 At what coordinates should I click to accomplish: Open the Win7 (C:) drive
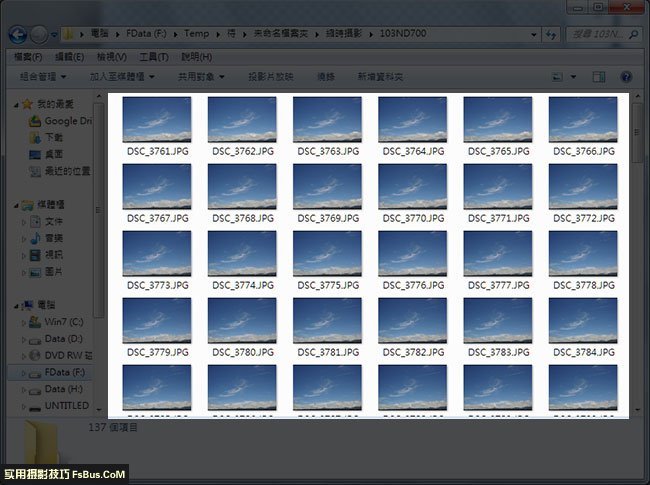[66, 322]
